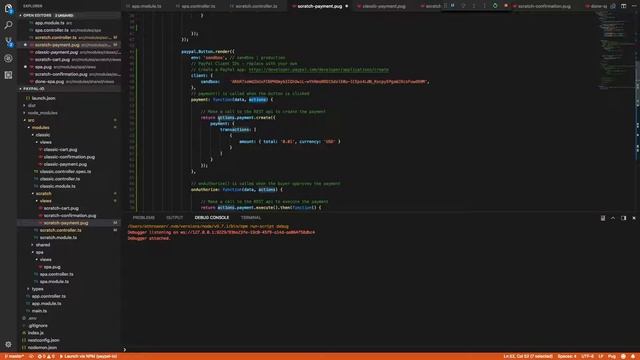The height and width of the screenshot is (360, 640).
Task: Click the feedback smiley in status bar
Action: pyautogui.click(x=623, y=356)
